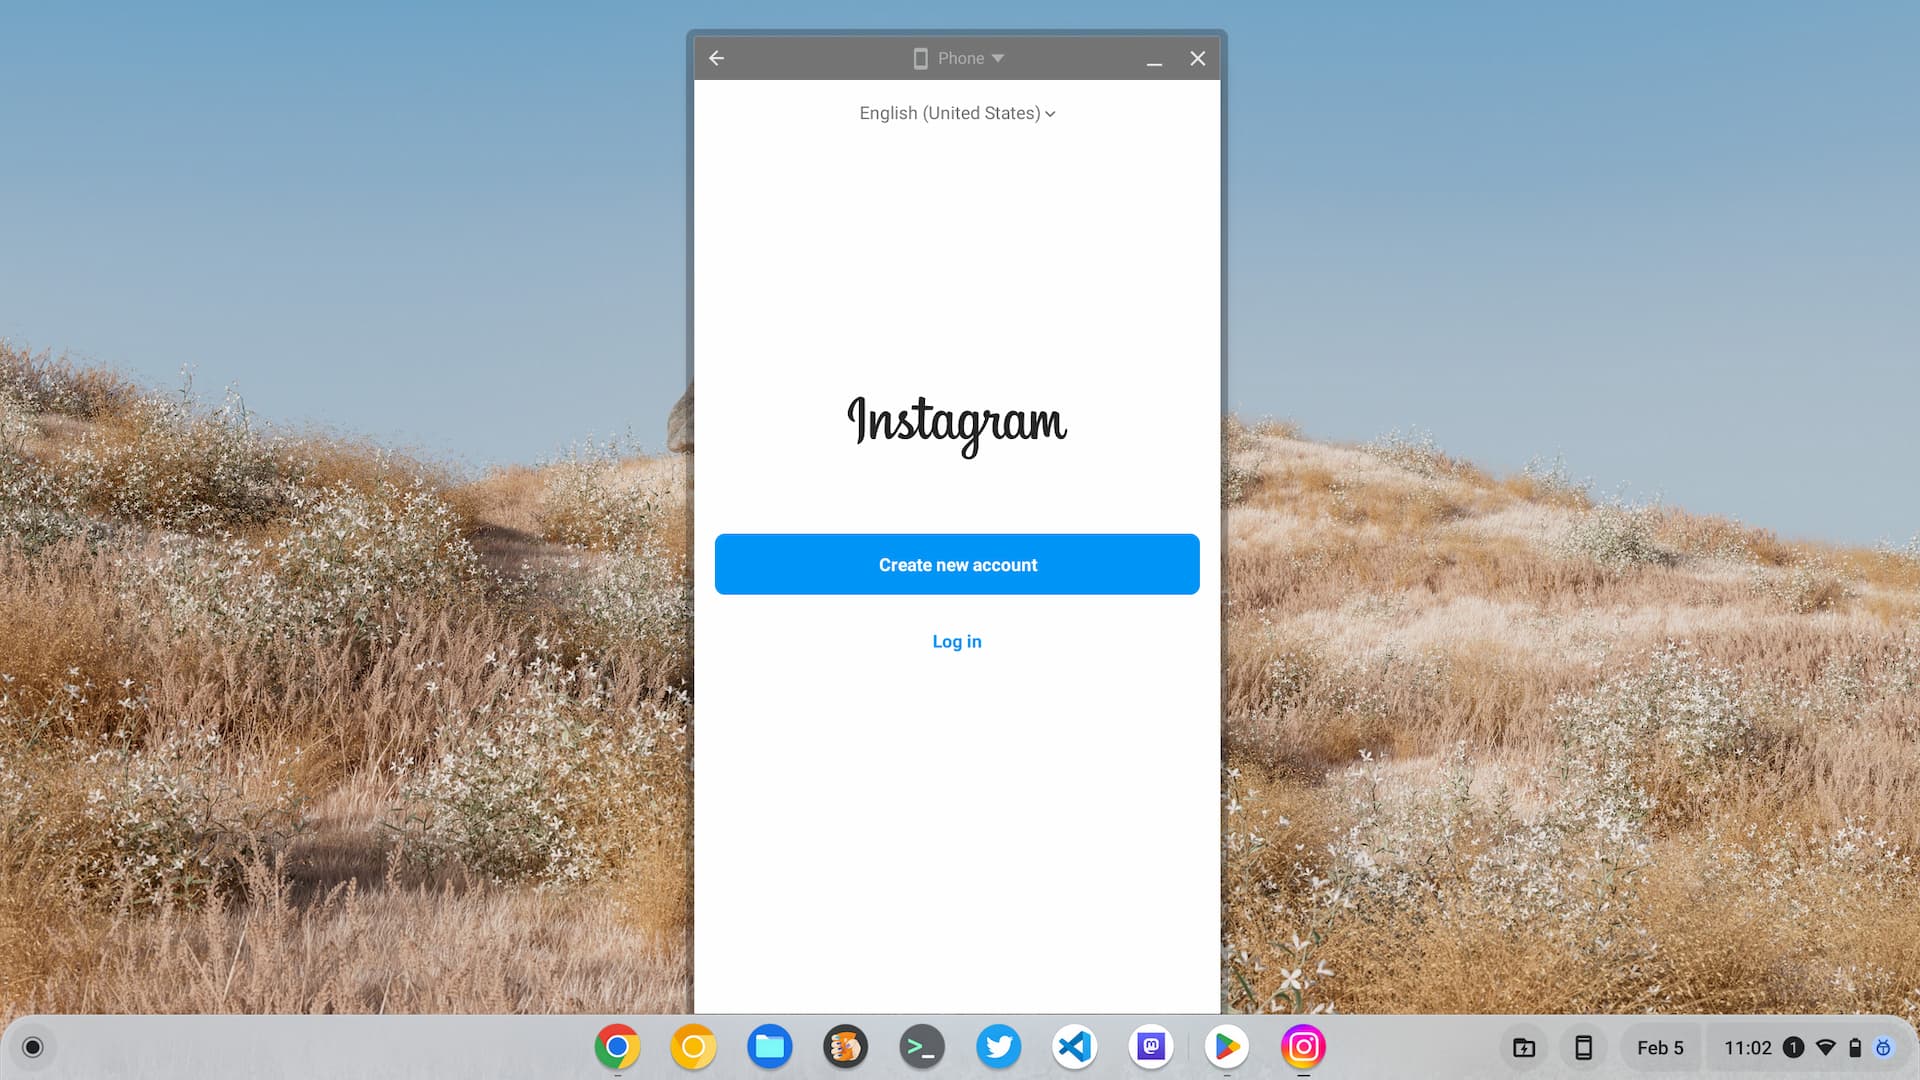Open file manager from taskbar
1920x1080 pixels.
pyautogui.click(x=769, y=1046)
